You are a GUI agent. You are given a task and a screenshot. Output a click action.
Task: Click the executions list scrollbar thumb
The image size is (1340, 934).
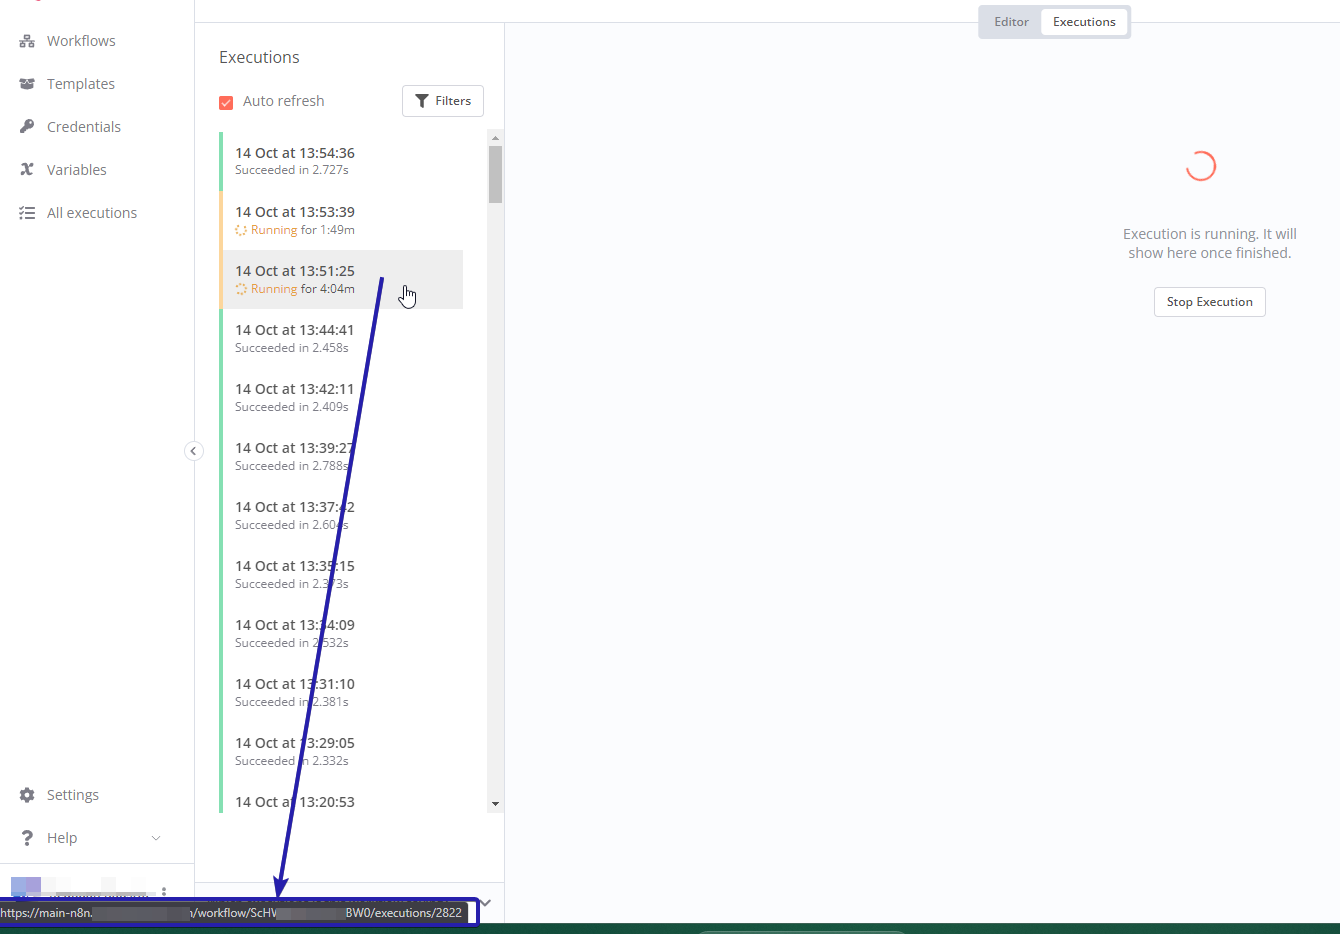coord(495,174)
